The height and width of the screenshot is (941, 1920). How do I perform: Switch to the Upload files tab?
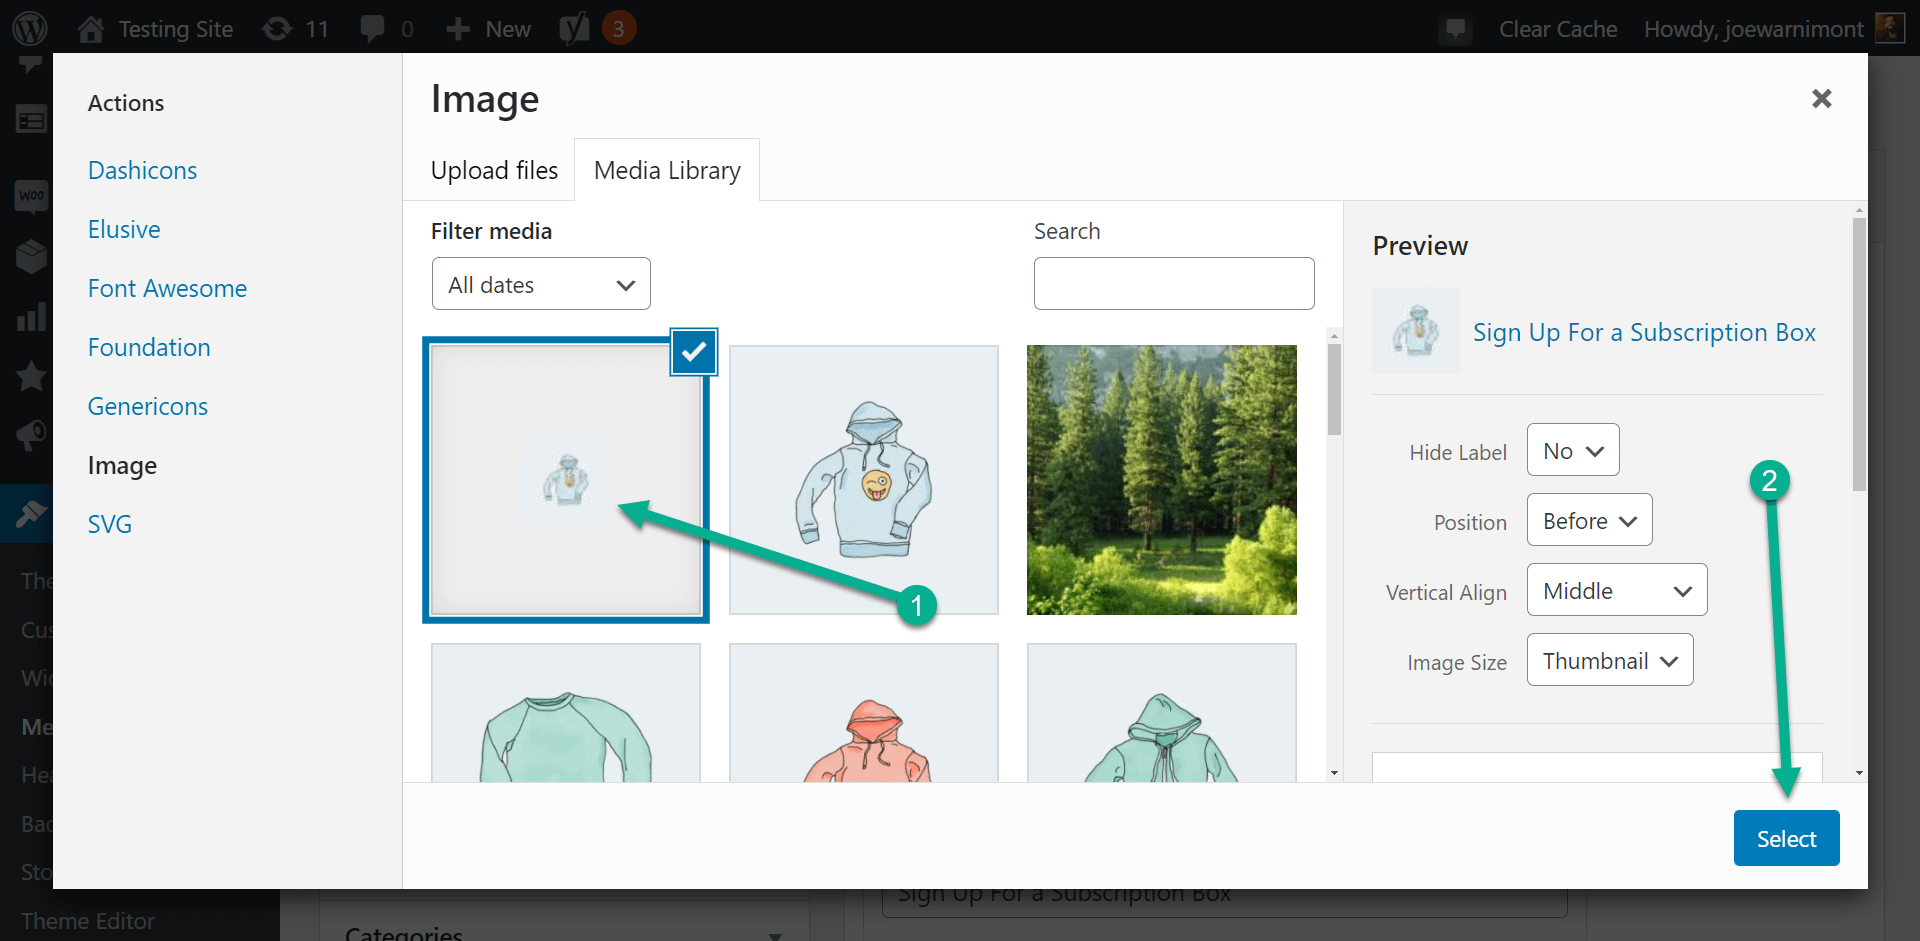(494, 170)
